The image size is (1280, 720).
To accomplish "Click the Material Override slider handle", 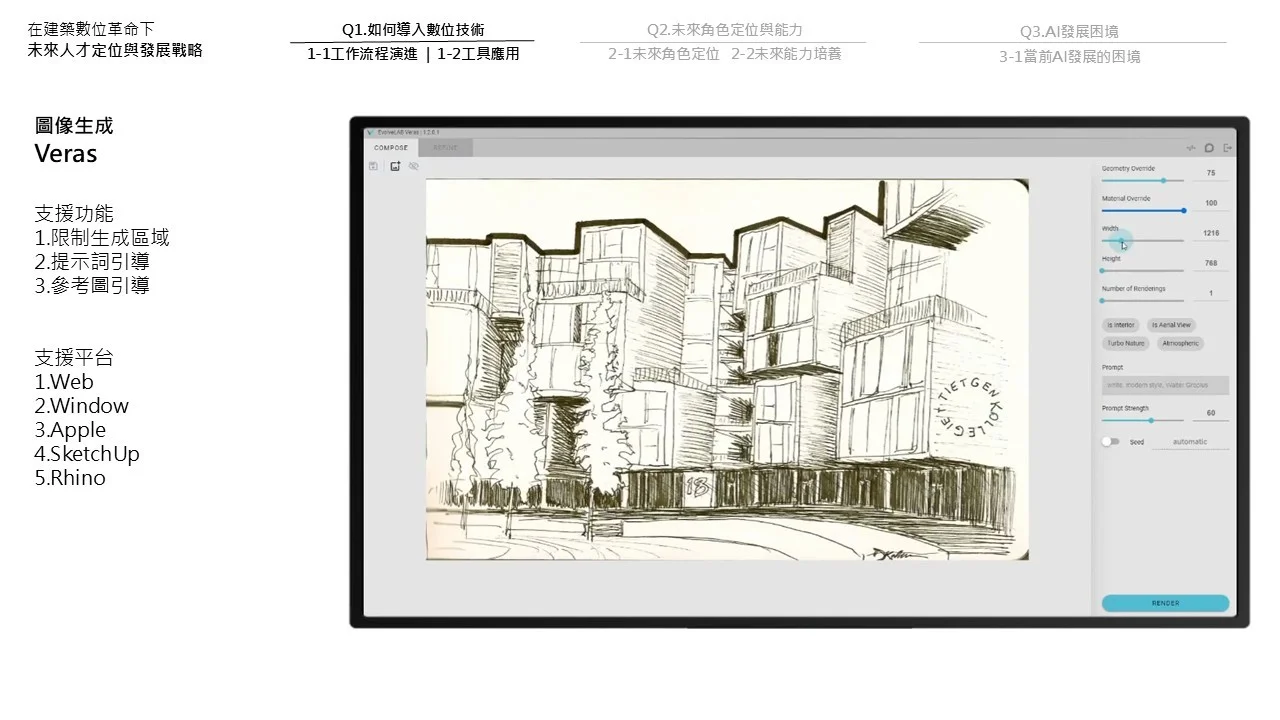I will pos(1184,210).
